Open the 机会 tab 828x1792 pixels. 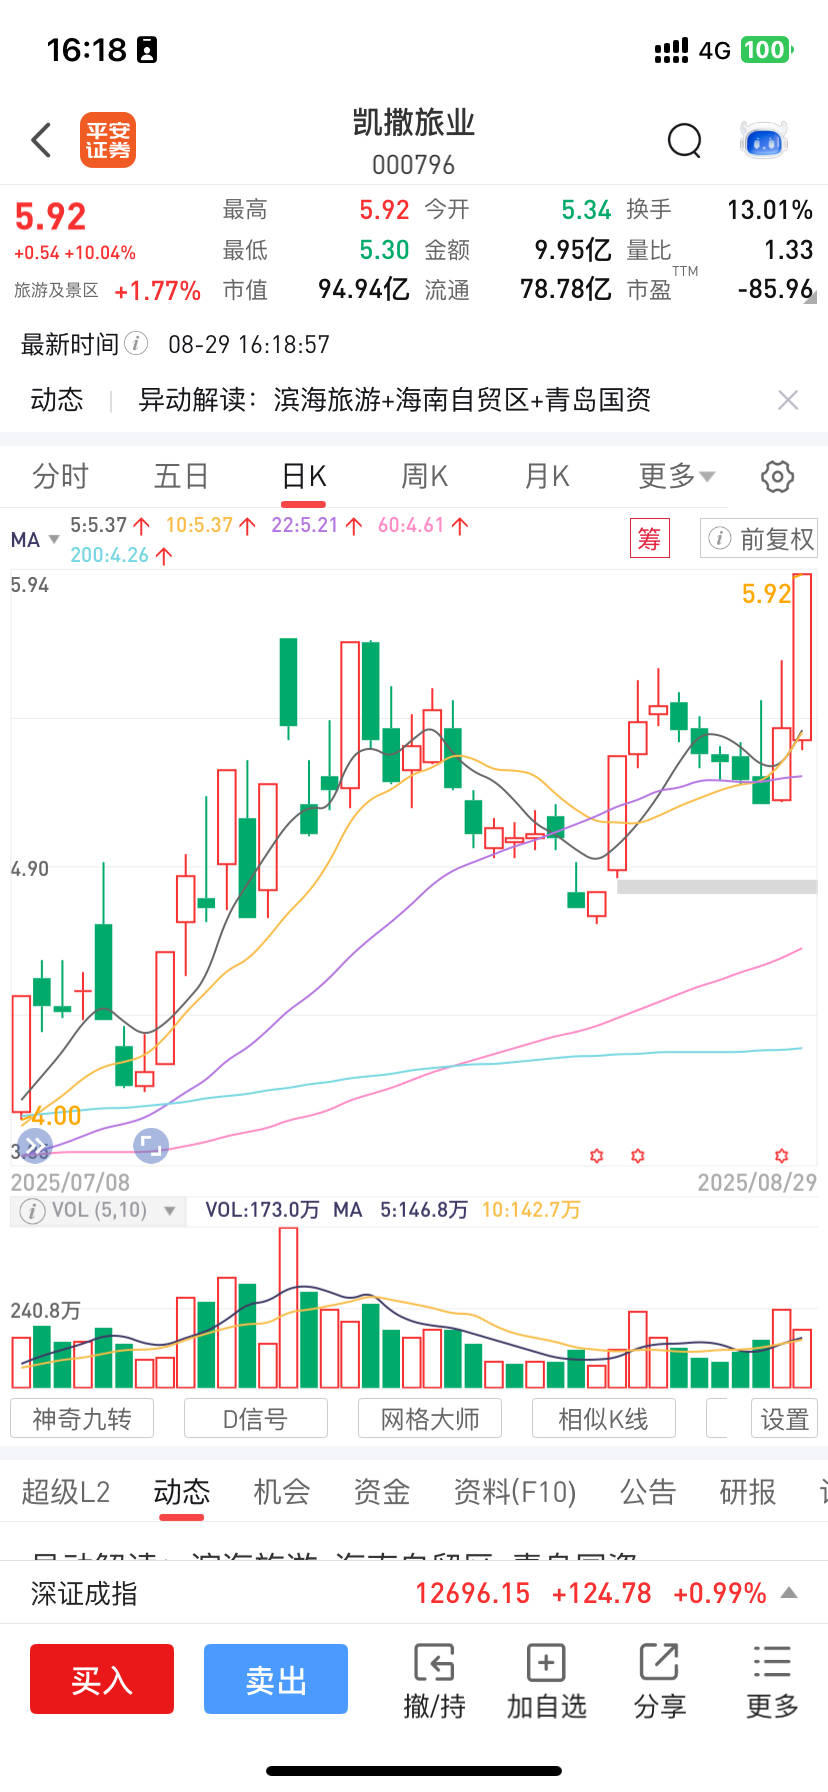[x=281, y=1492]
